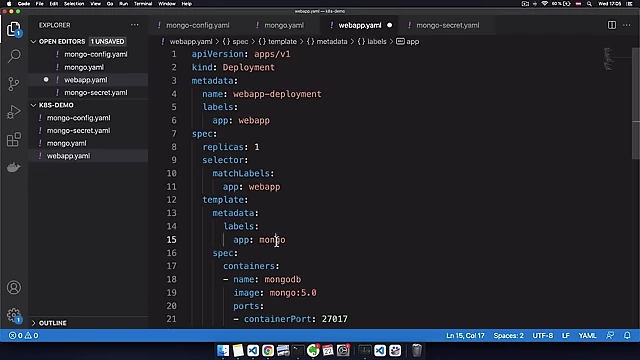Open Notes from the Dock
Screen dimensions: 640x360
pos(238,350)
